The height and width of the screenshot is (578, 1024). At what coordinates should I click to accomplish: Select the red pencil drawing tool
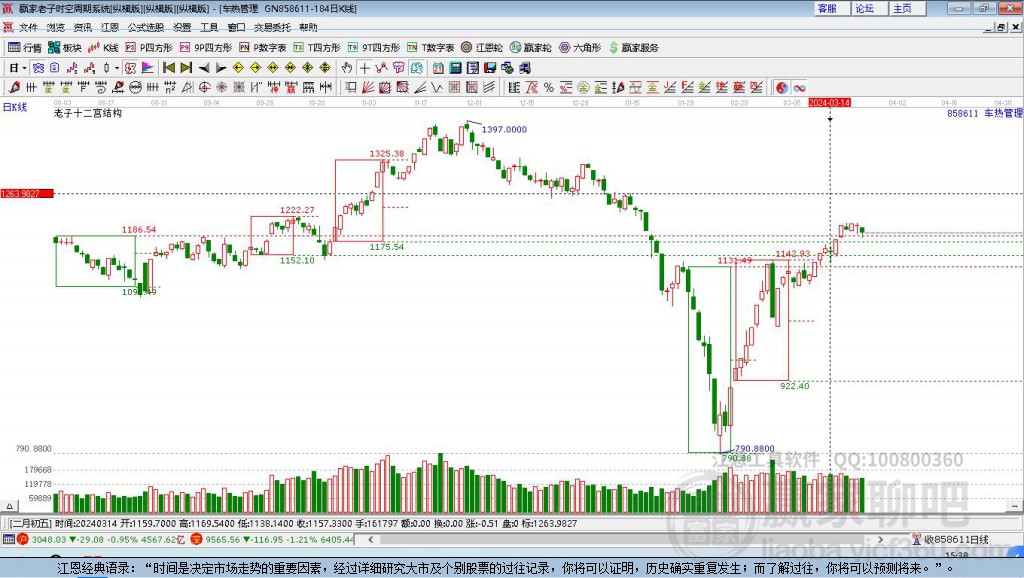click(14, 88)
